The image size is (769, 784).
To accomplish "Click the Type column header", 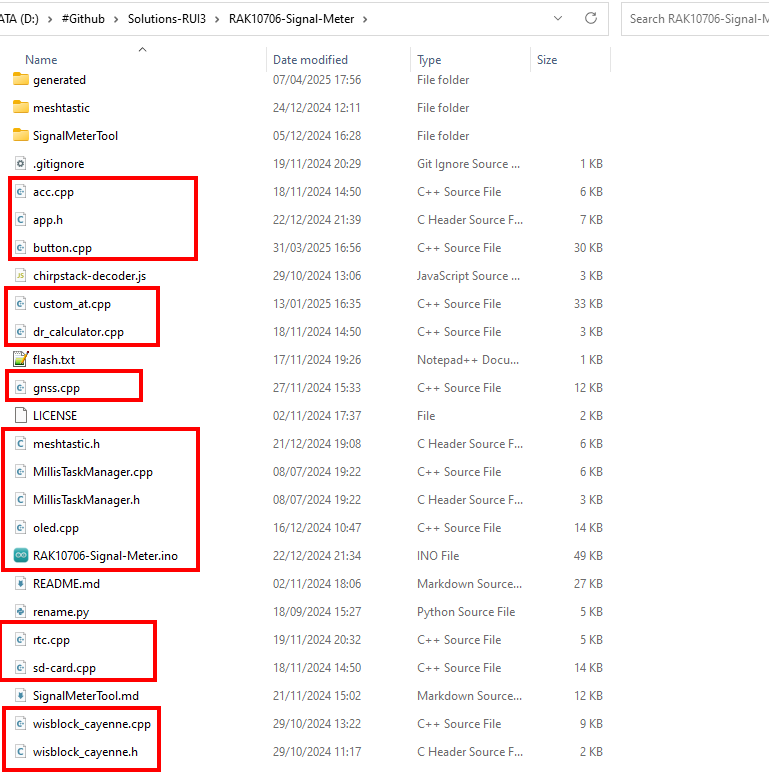I will 429,60.
